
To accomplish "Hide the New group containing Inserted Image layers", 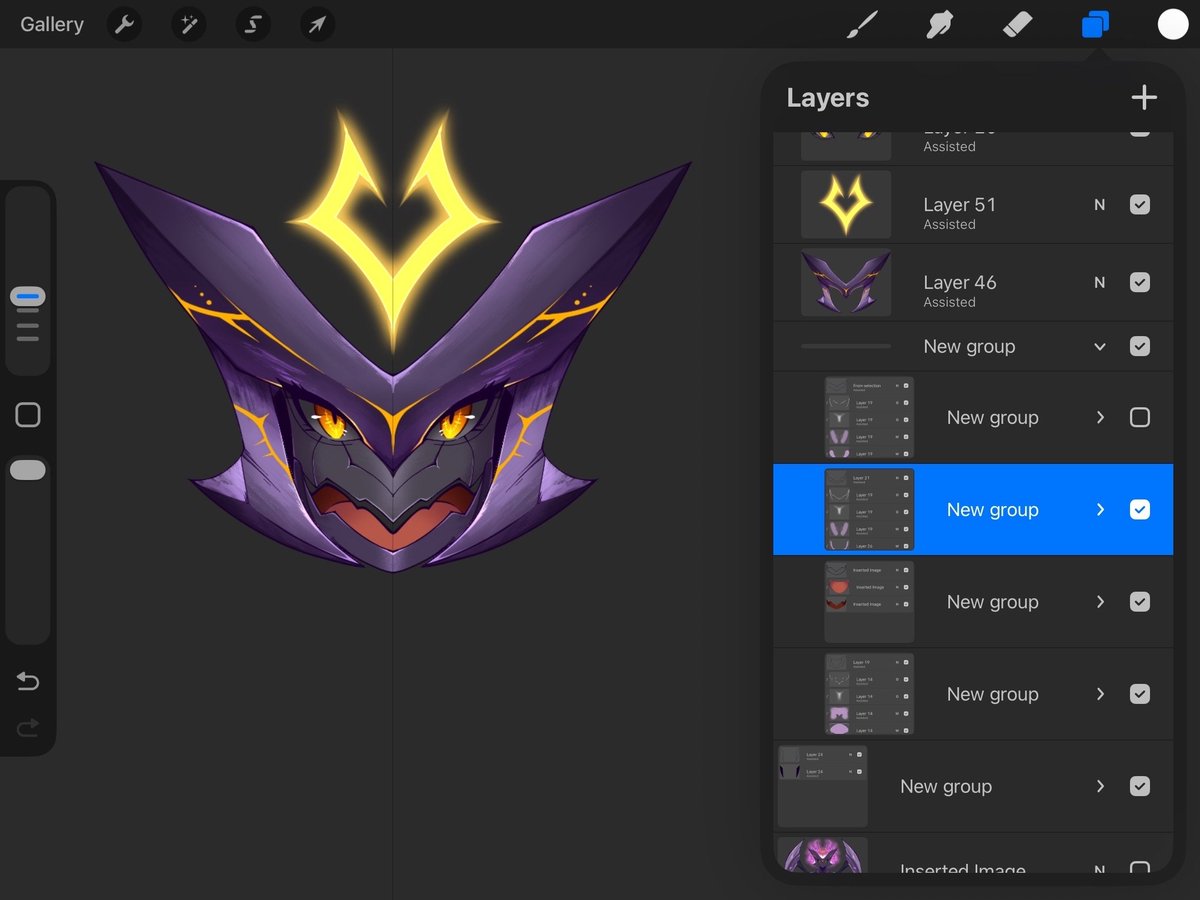I will click(x=1139, y=601).
